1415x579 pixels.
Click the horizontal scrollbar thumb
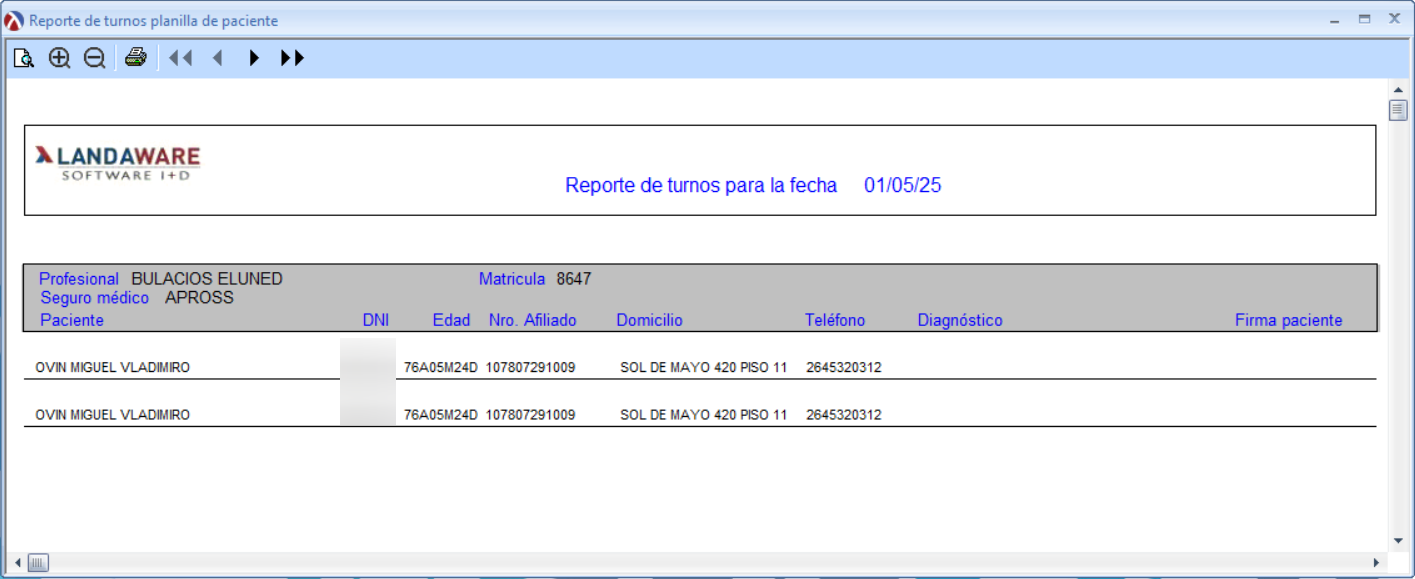[x=37, y=563]
